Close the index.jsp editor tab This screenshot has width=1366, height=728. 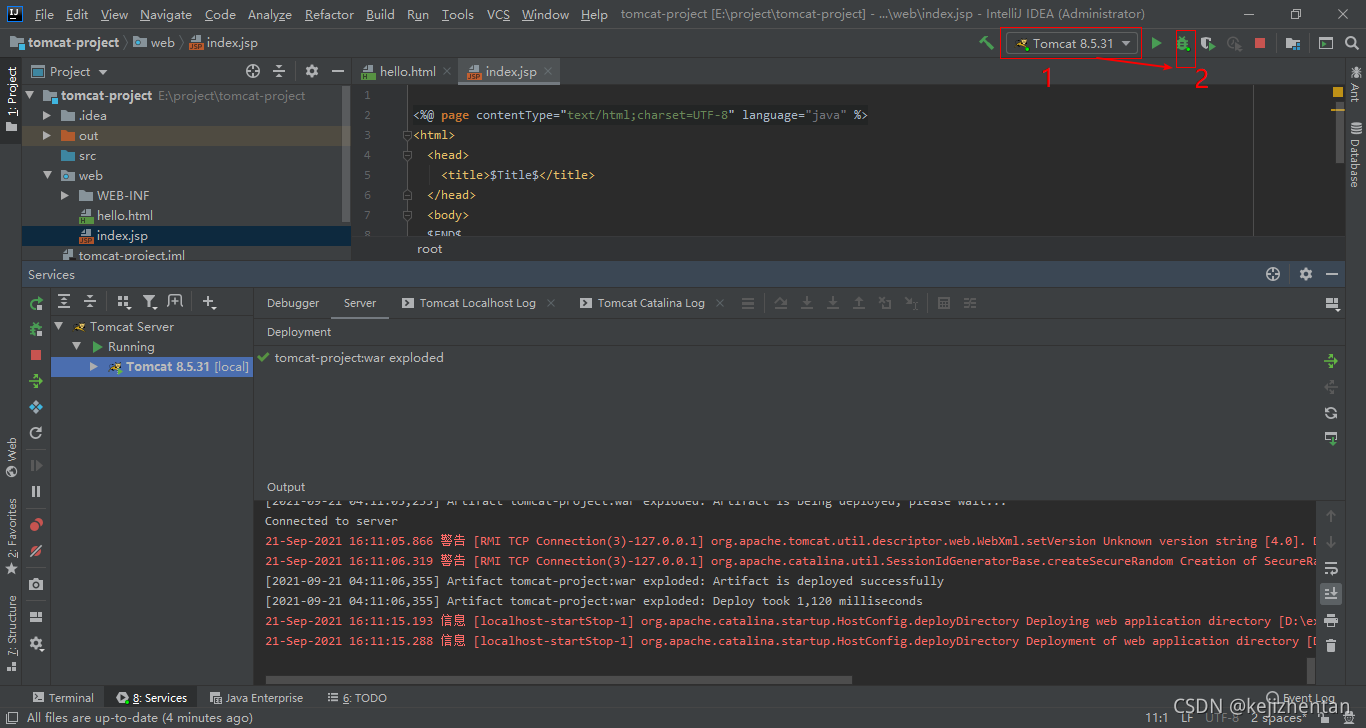pyautogui.click(x=547, y=71)
